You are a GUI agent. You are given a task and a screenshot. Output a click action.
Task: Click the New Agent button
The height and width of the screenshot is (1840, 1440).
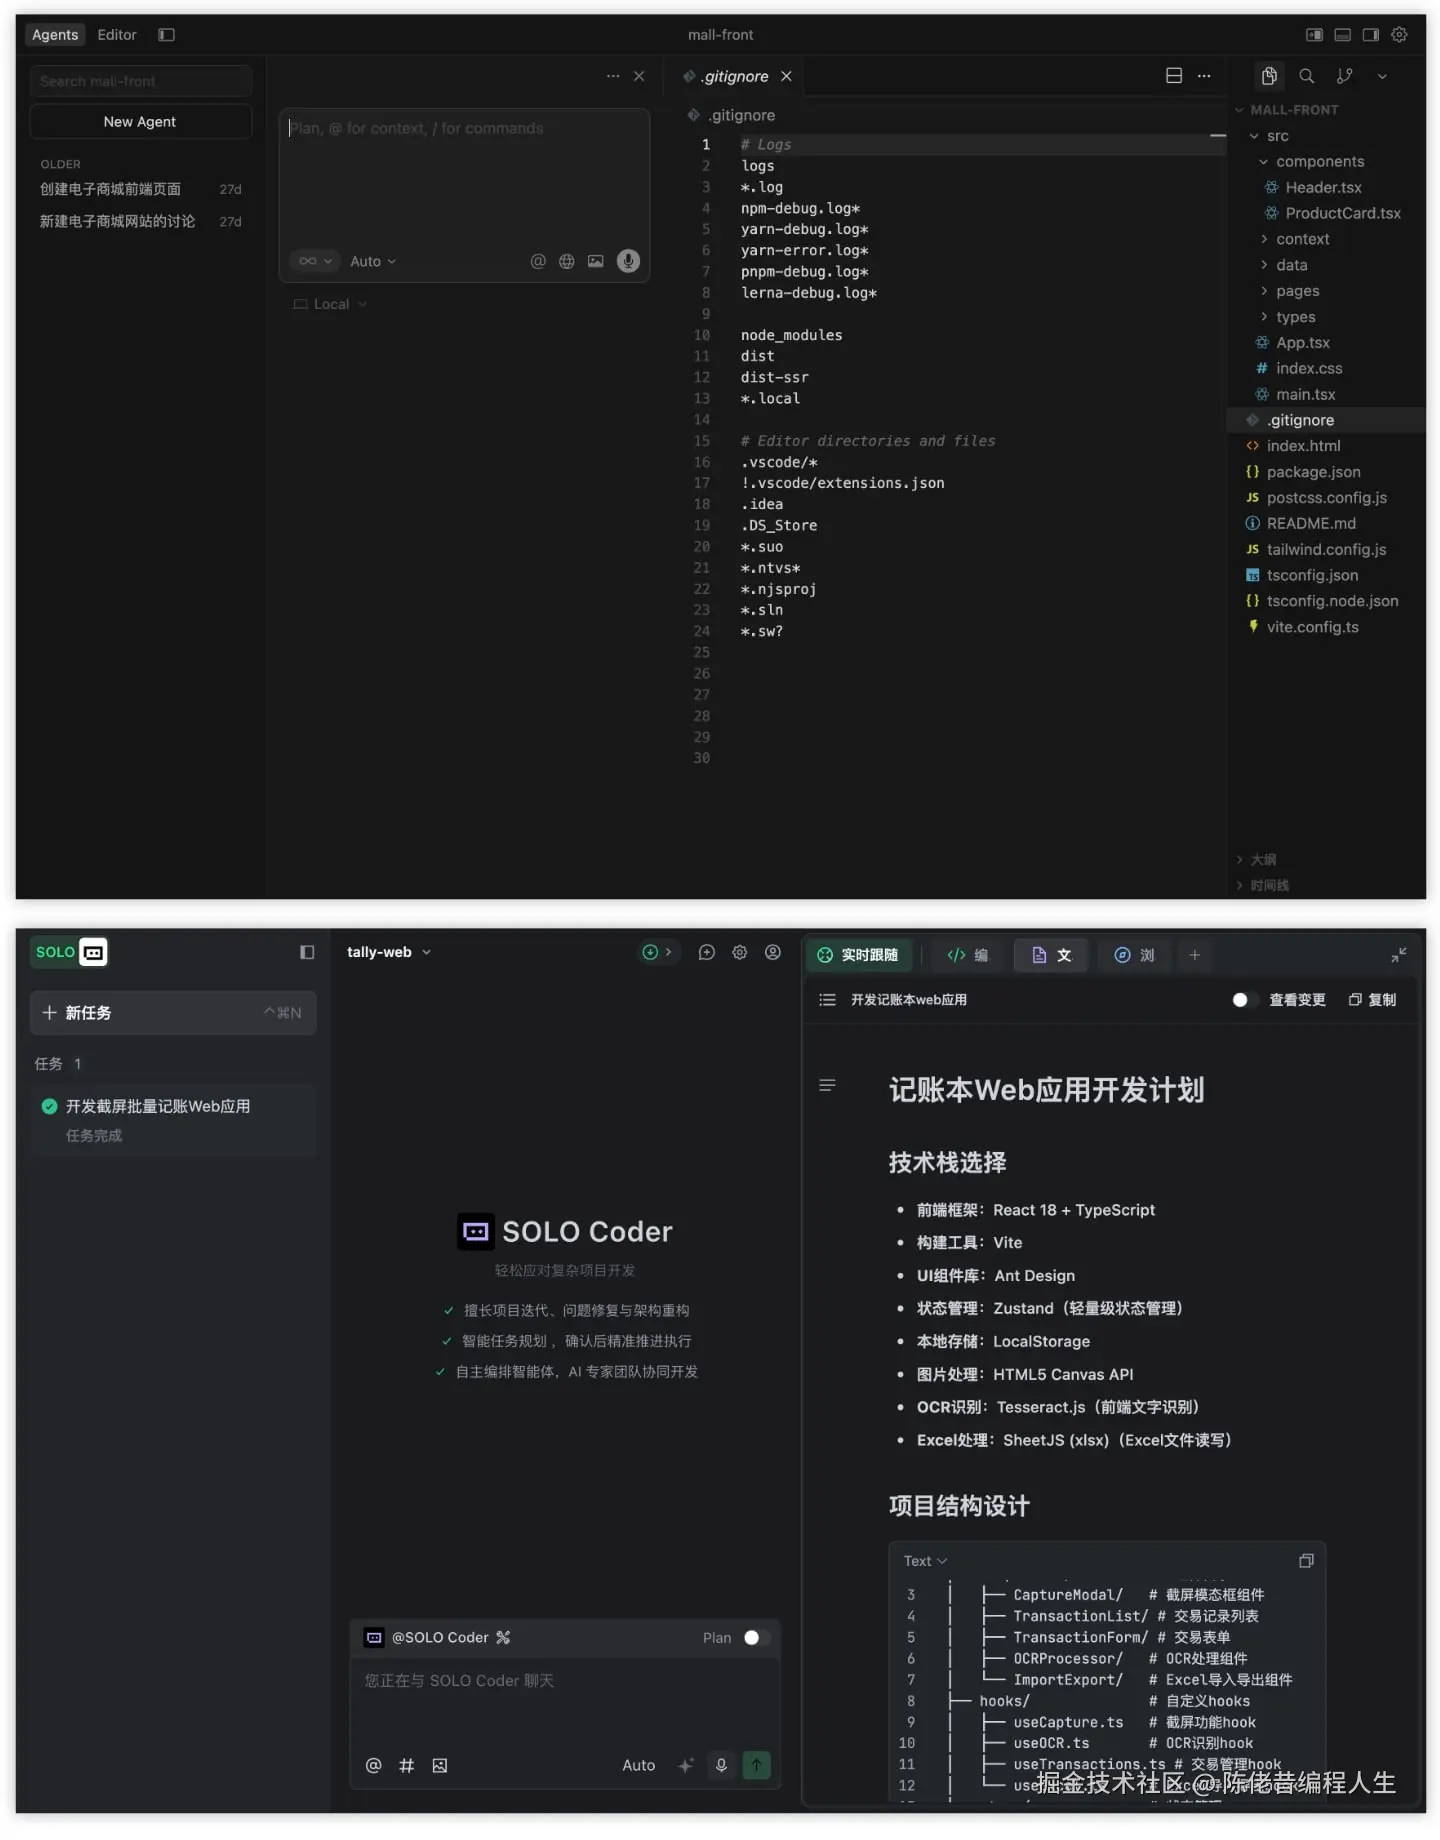coord(140,122)
